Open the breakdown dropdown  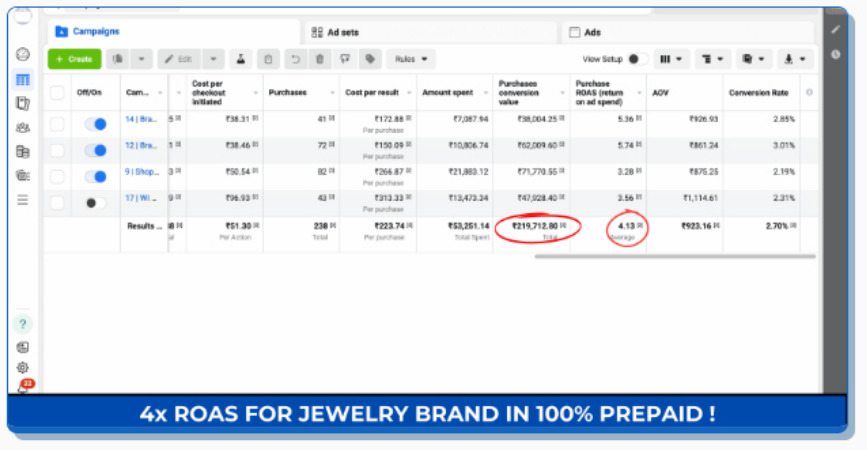click(x=712, y=59)
